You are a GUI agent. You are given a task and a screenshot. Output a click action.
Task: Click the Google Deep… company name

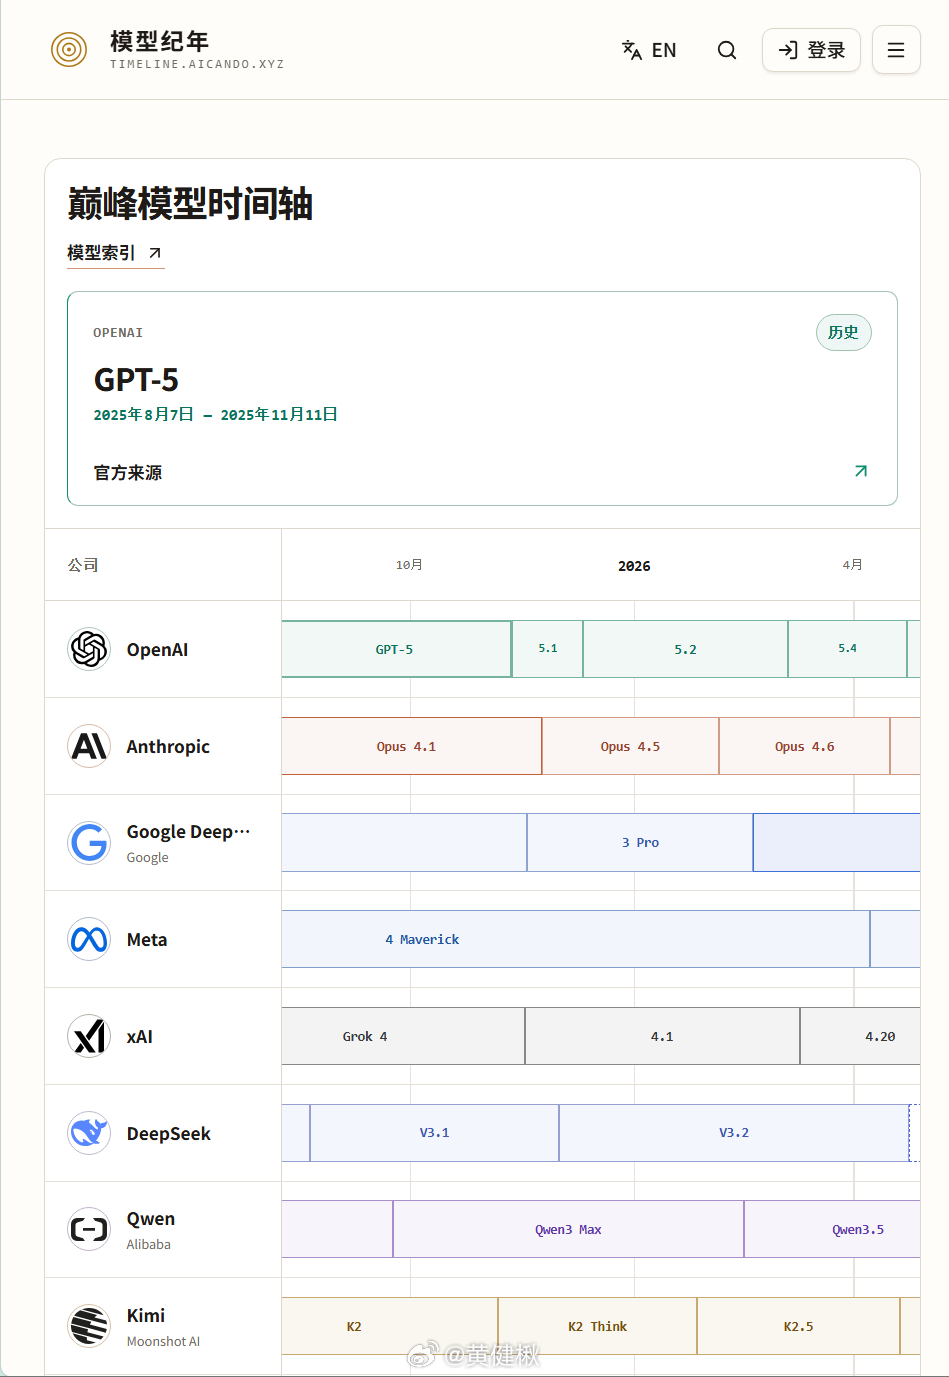(x=188, y=832)
